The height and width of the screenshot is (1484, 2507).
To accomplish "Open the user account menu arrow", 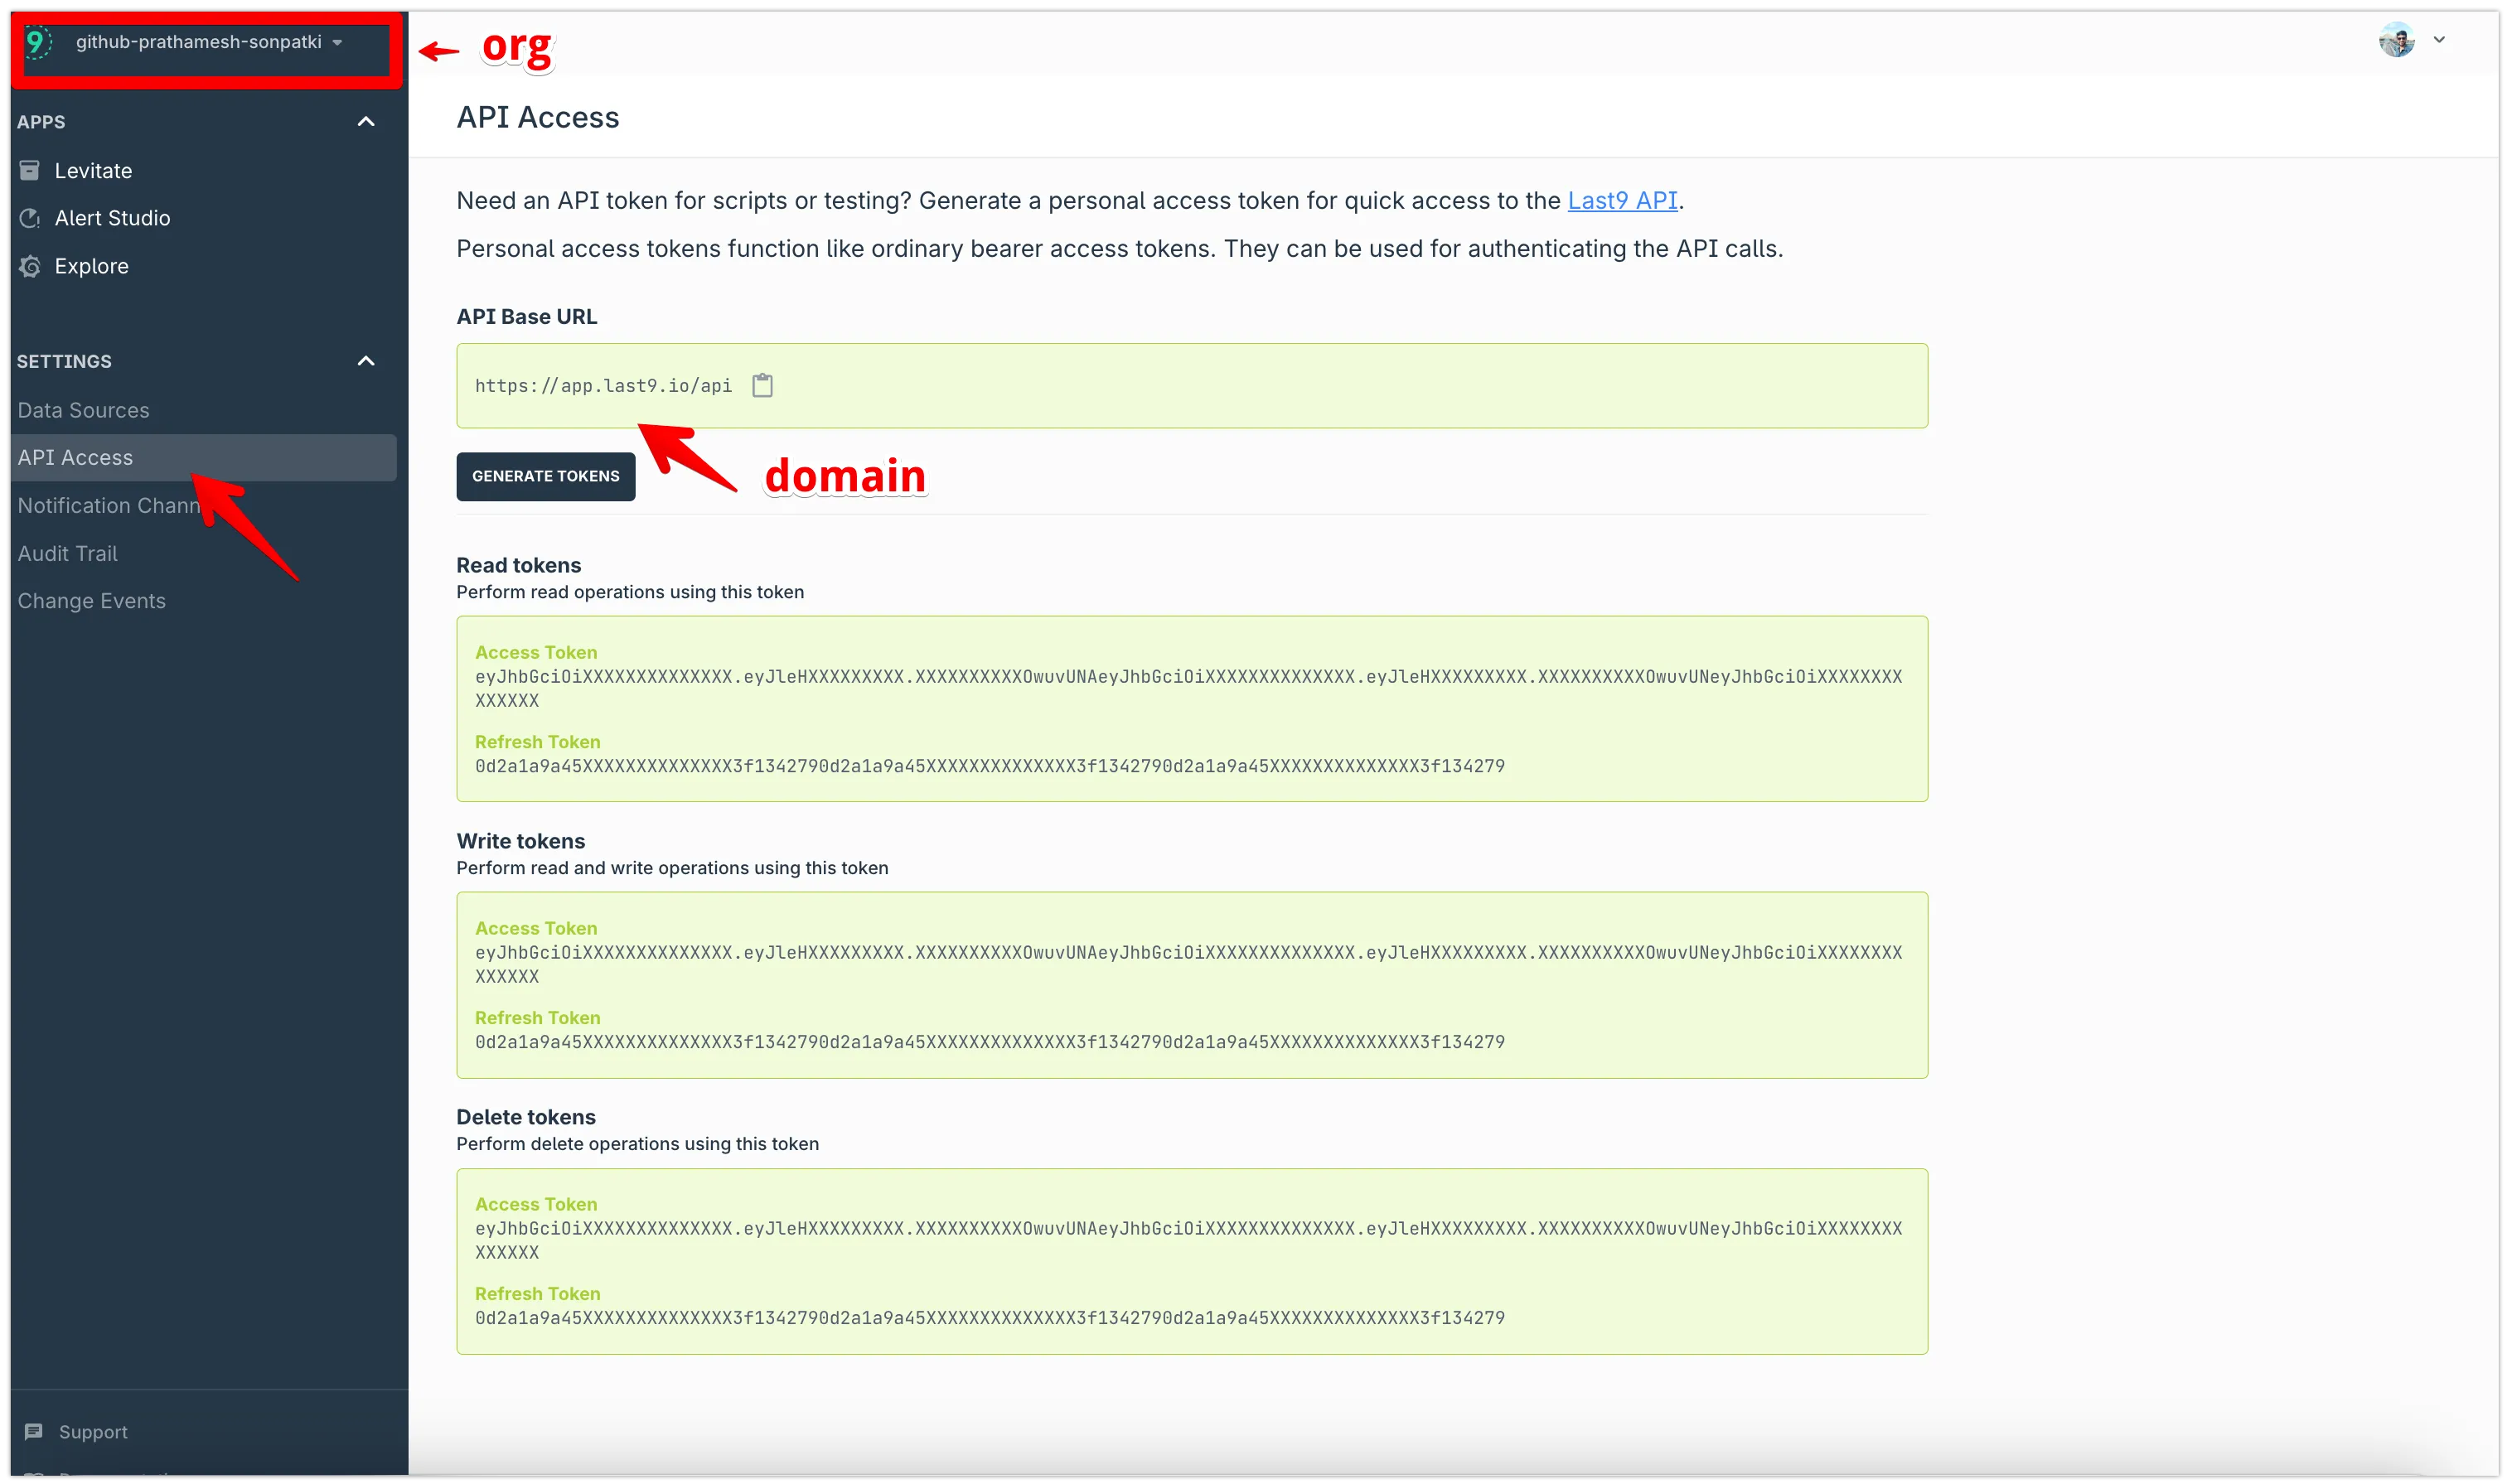I will click(x=2439, y=40).
